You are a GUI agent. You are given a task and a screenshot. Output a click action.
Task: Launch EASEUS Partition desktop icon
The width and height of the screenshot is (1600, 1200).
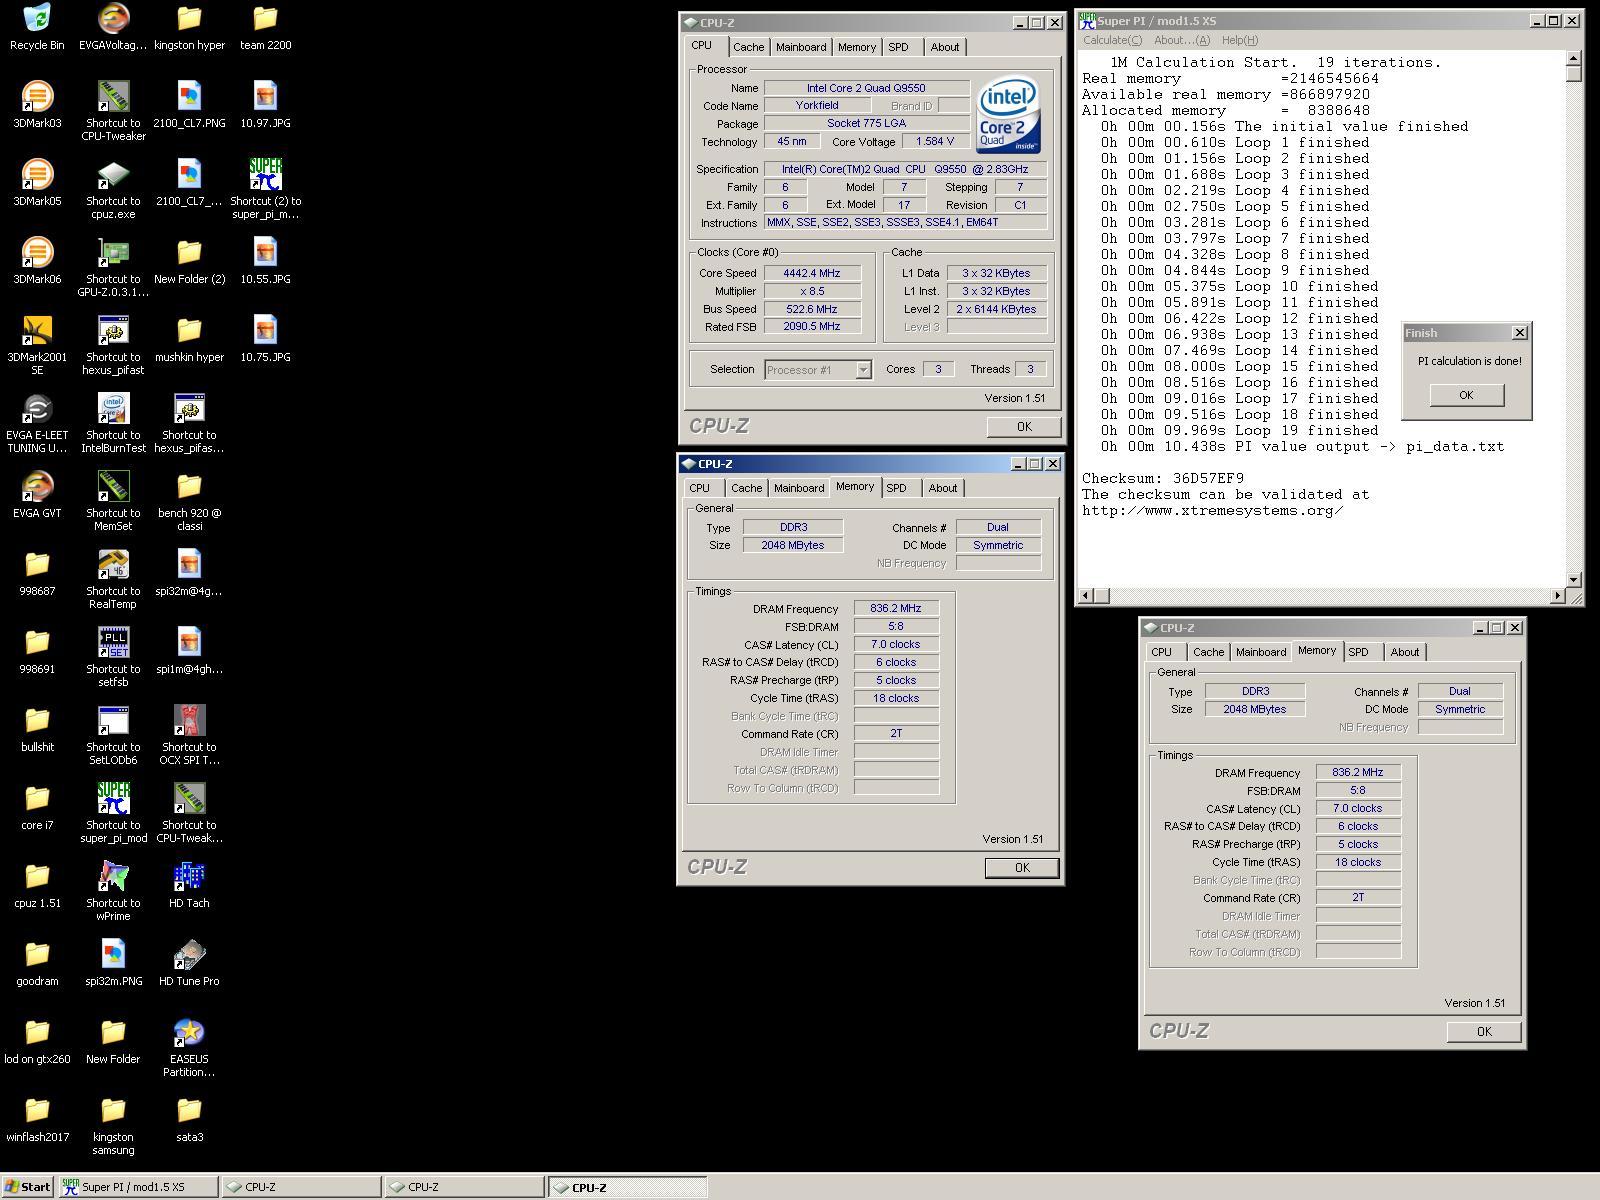point(189,1047)
